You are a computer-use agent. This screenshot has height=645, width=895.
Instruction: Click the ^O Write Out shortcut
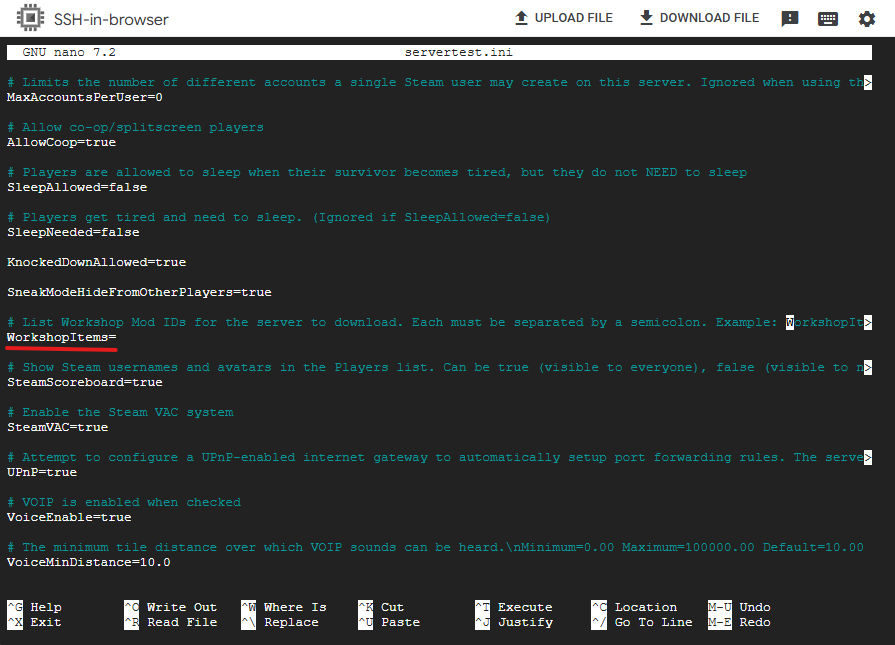[x=171, y=607]
